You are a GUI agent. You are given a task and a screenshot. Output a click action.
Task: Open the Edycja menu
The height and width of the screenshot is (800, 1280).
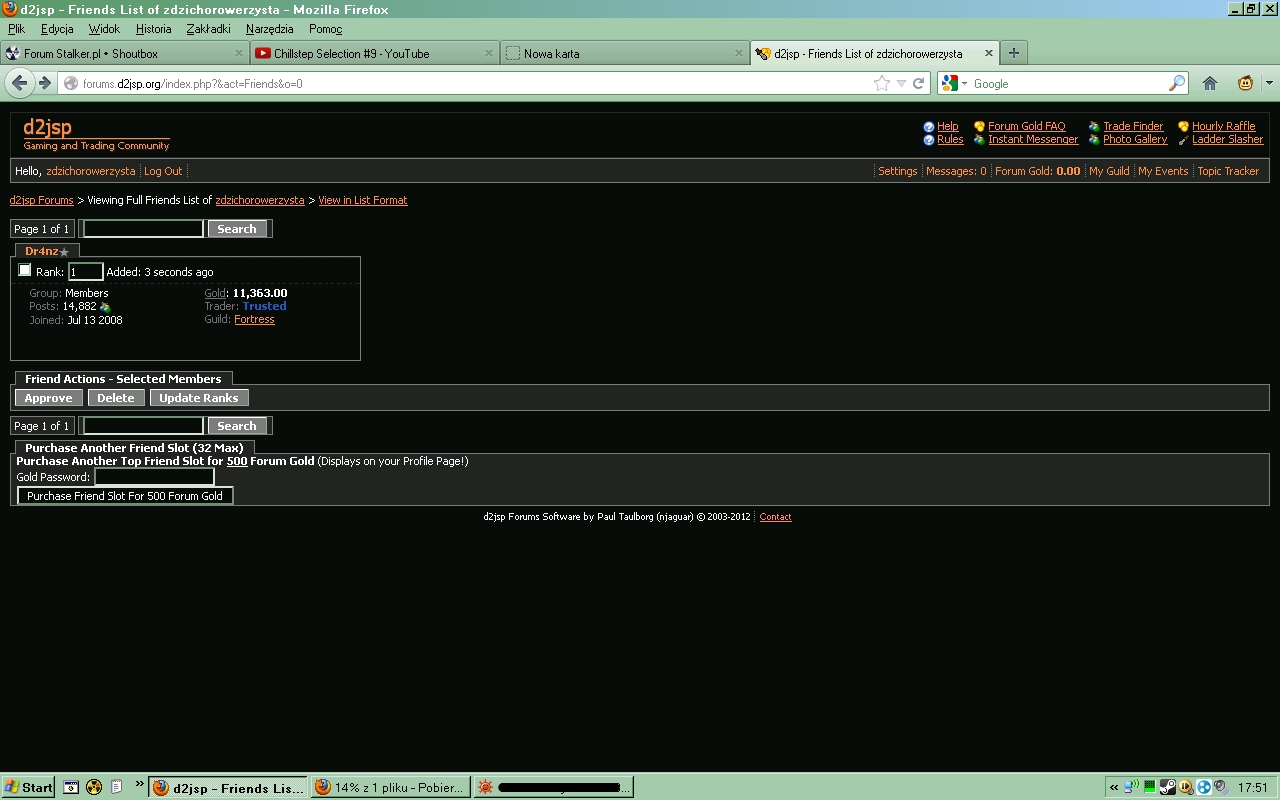point(57,29)
